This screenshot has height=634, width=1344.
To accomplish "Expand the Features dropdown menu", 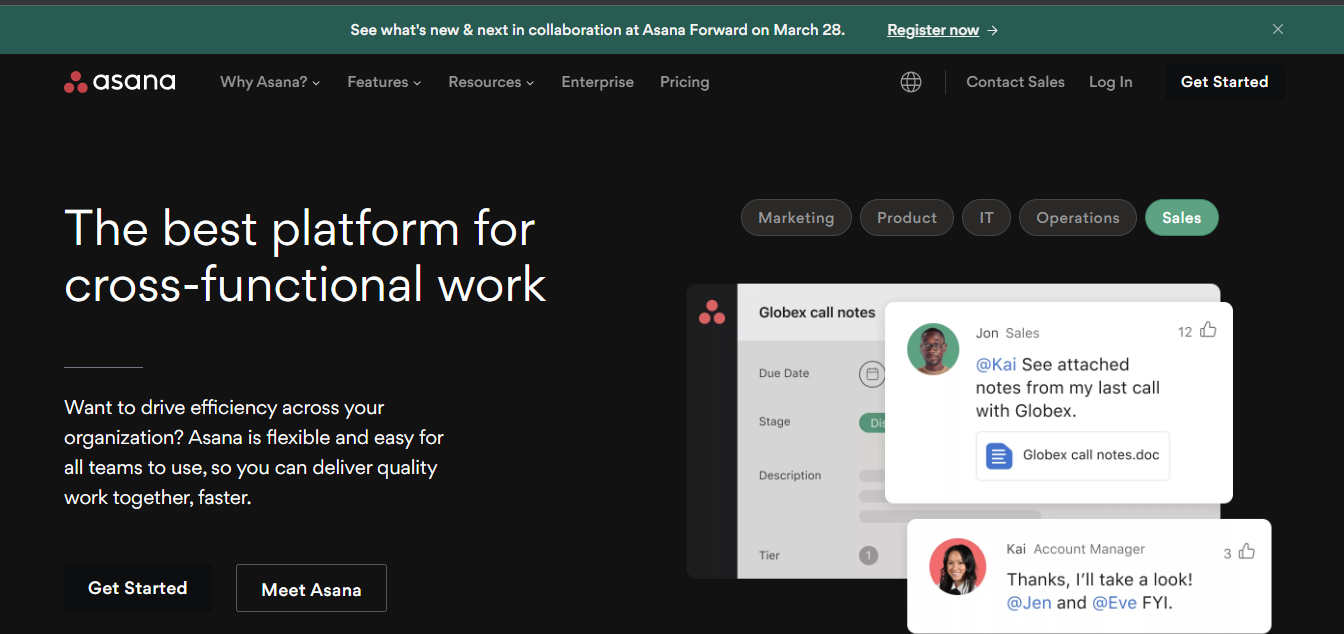I will coord(384,82).
